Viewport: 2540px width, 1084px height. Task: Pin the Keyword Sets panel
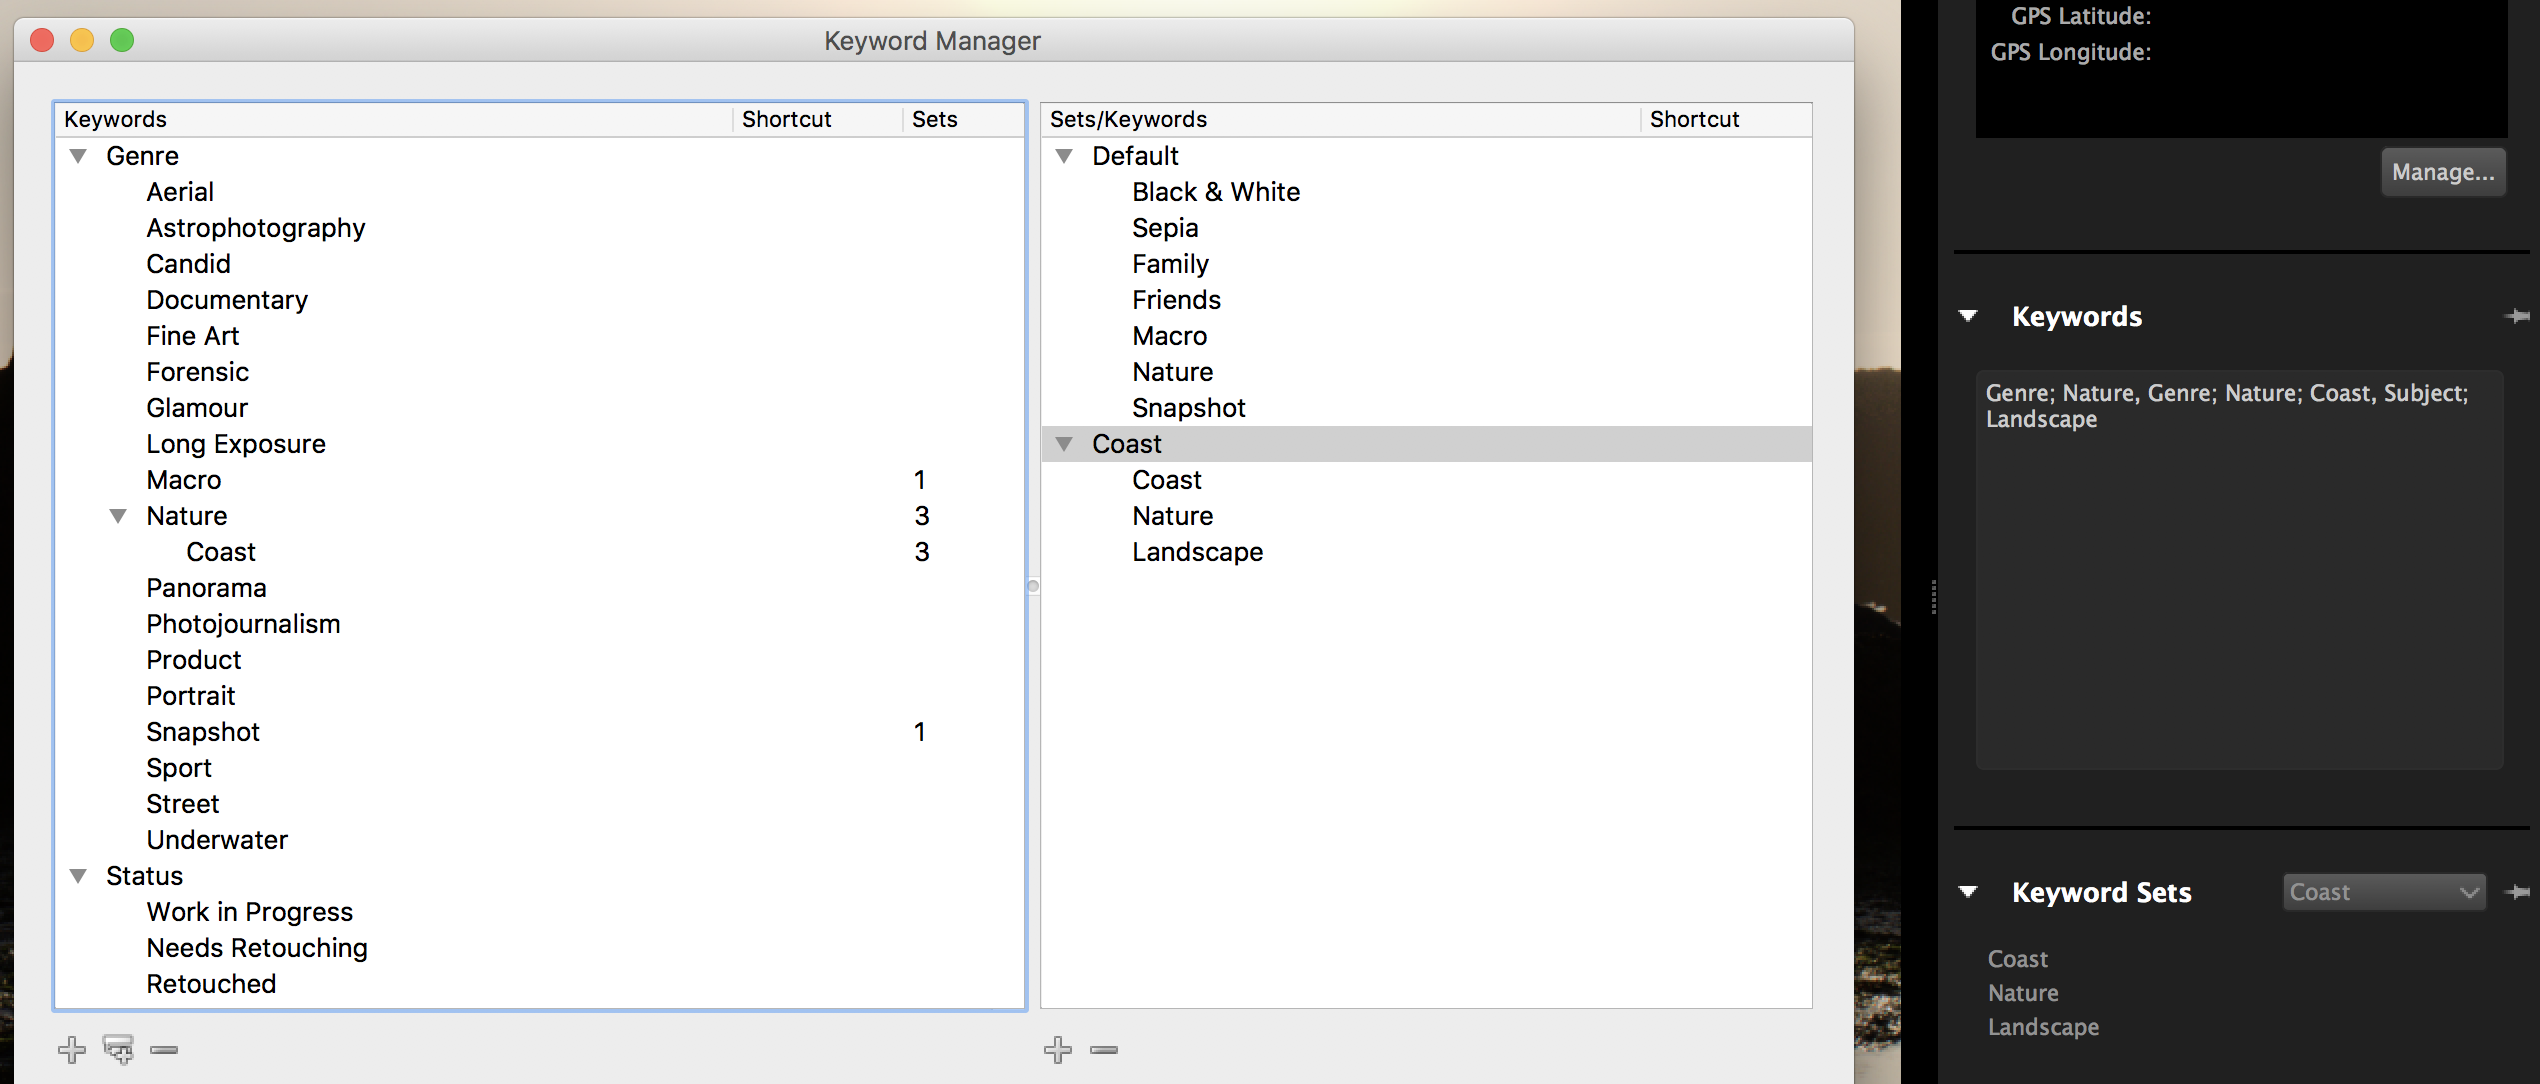point(2517,892)
